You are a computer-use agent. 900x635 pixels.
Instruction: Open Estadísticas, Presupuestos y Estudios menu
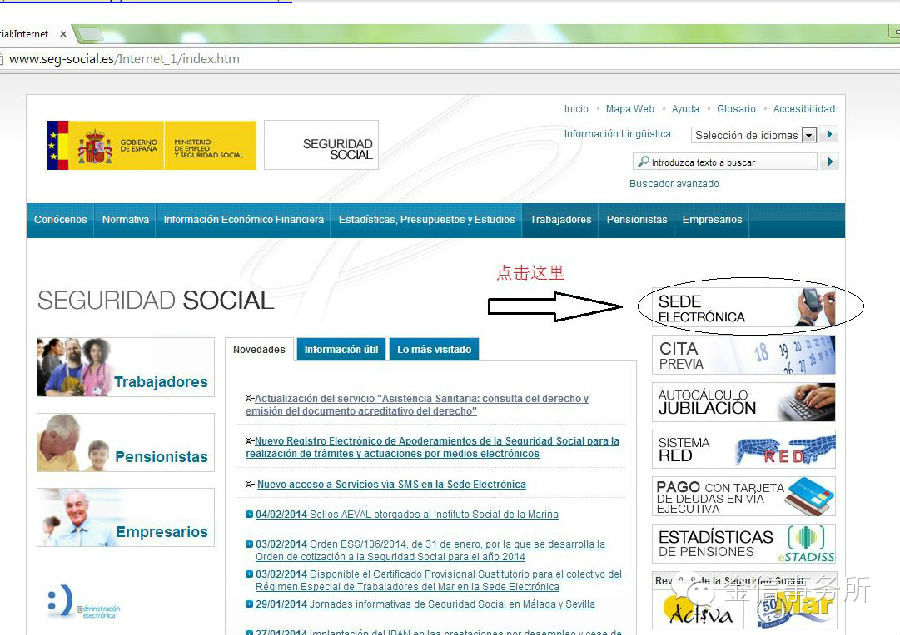tap(426, 220)
